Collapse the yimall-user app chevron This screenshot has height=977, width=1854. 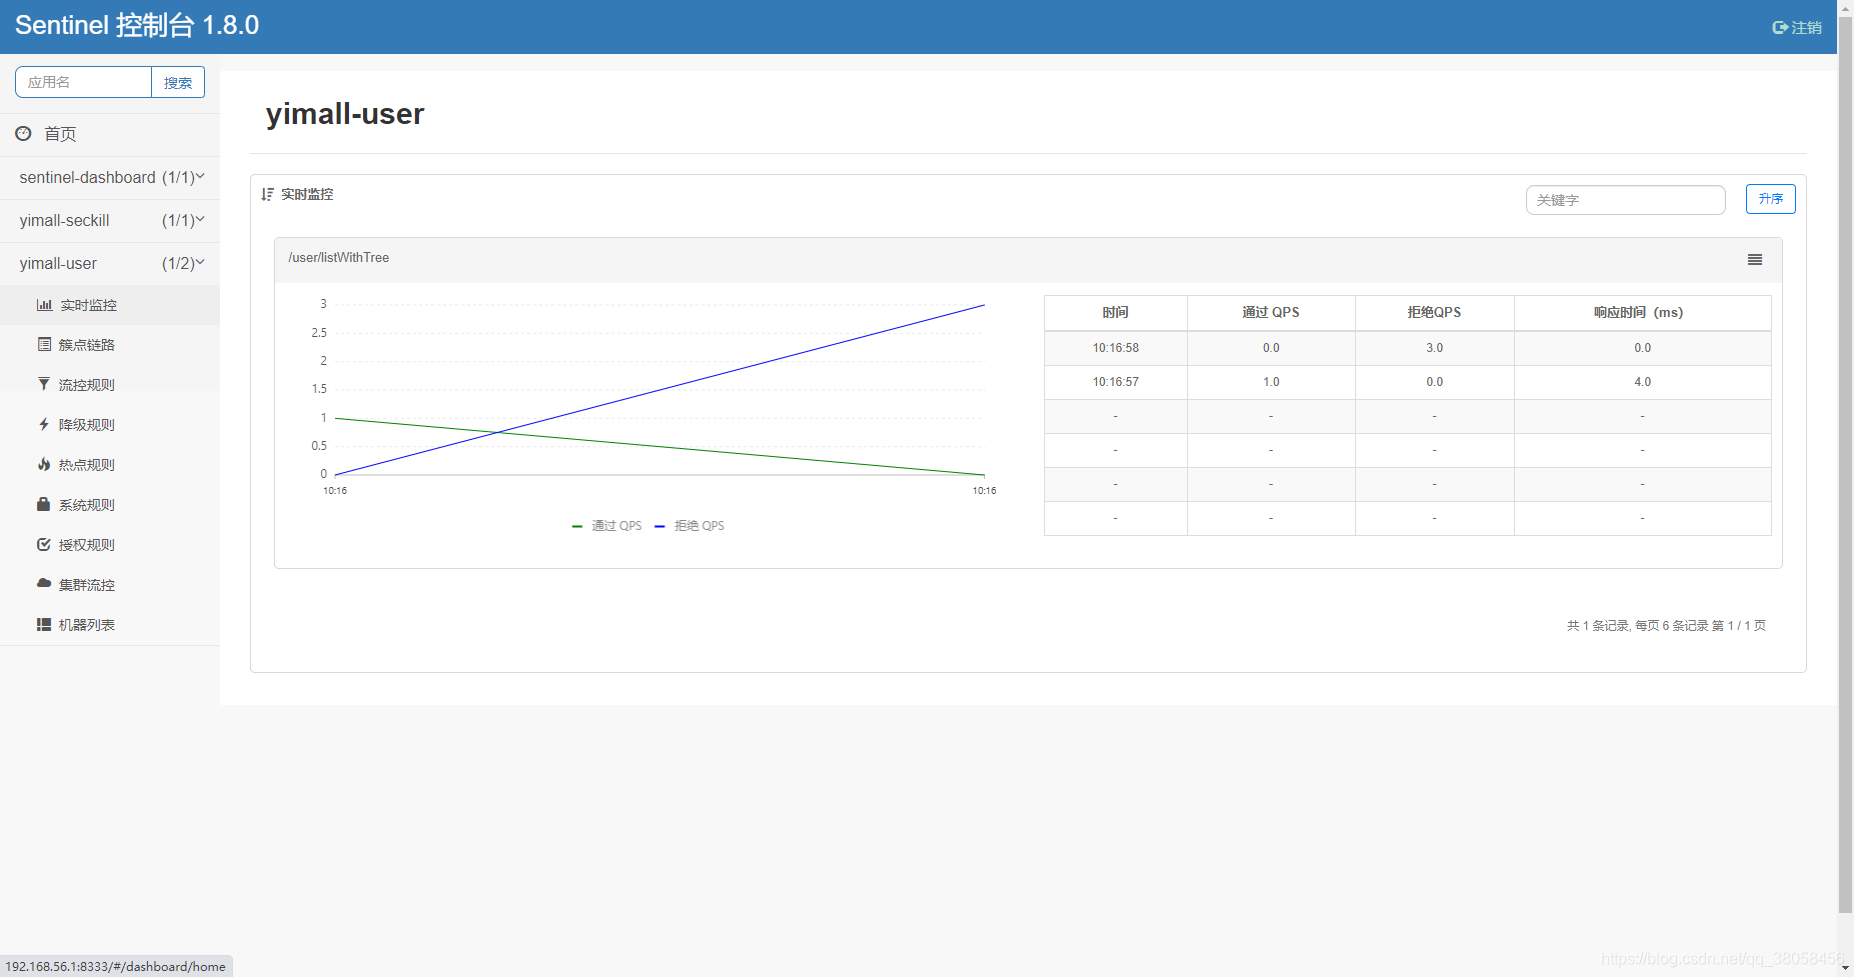coord(200,262)
